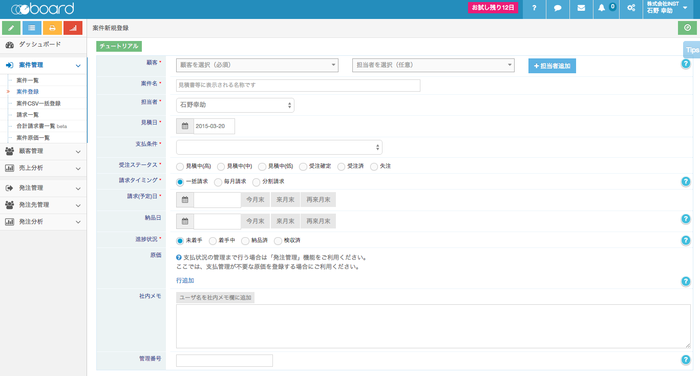Image resolution: width=700 pixels, height=376 pixels.
Task: Select 着手中 radio button
Action: (x=213, y=241)
